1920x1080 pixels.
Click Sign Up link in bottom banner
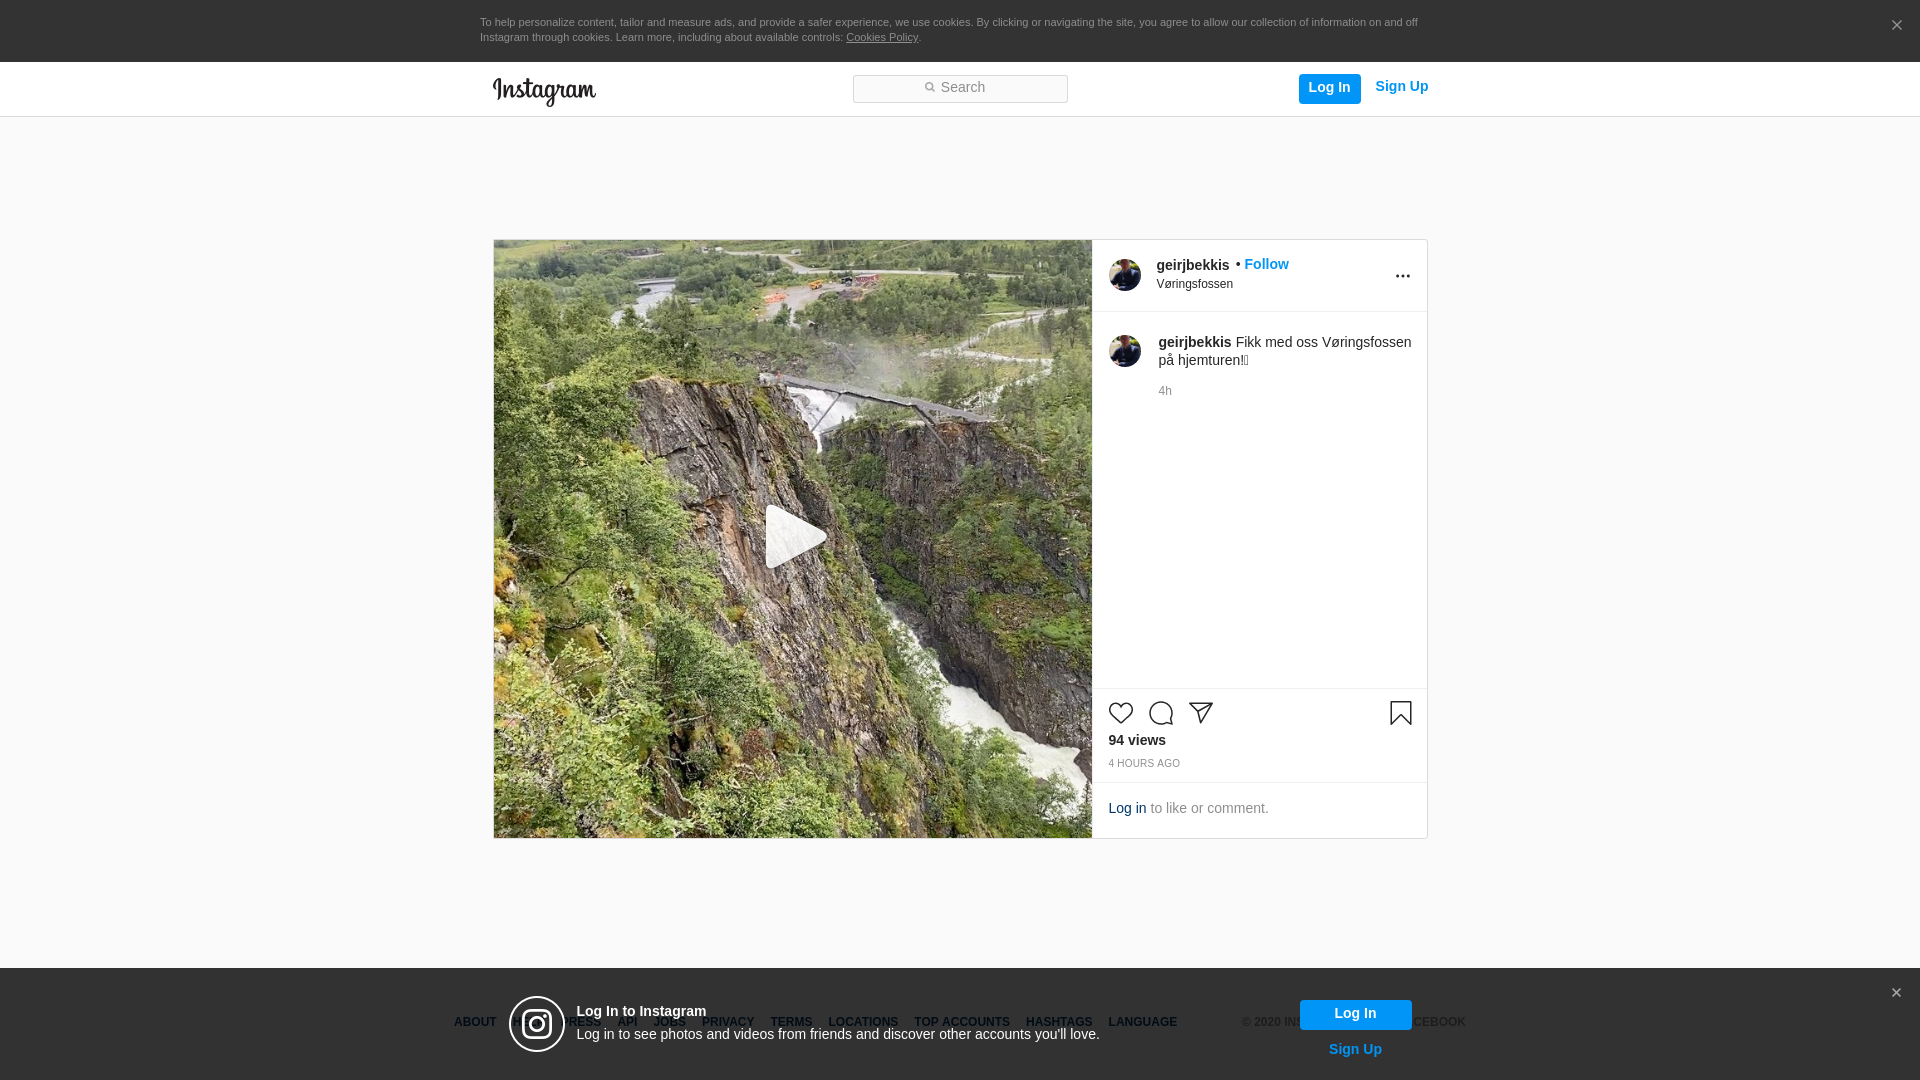1355,1049
